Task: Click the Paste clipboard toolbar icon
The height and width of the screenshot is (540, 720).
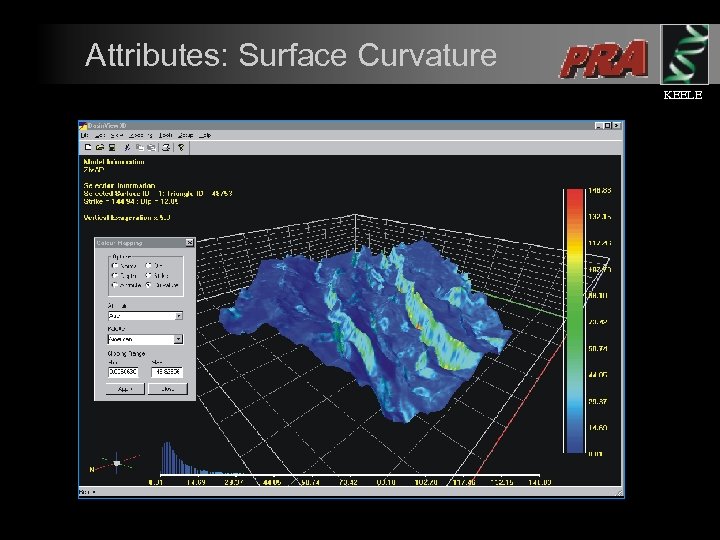Action: (x=151, y=147)
